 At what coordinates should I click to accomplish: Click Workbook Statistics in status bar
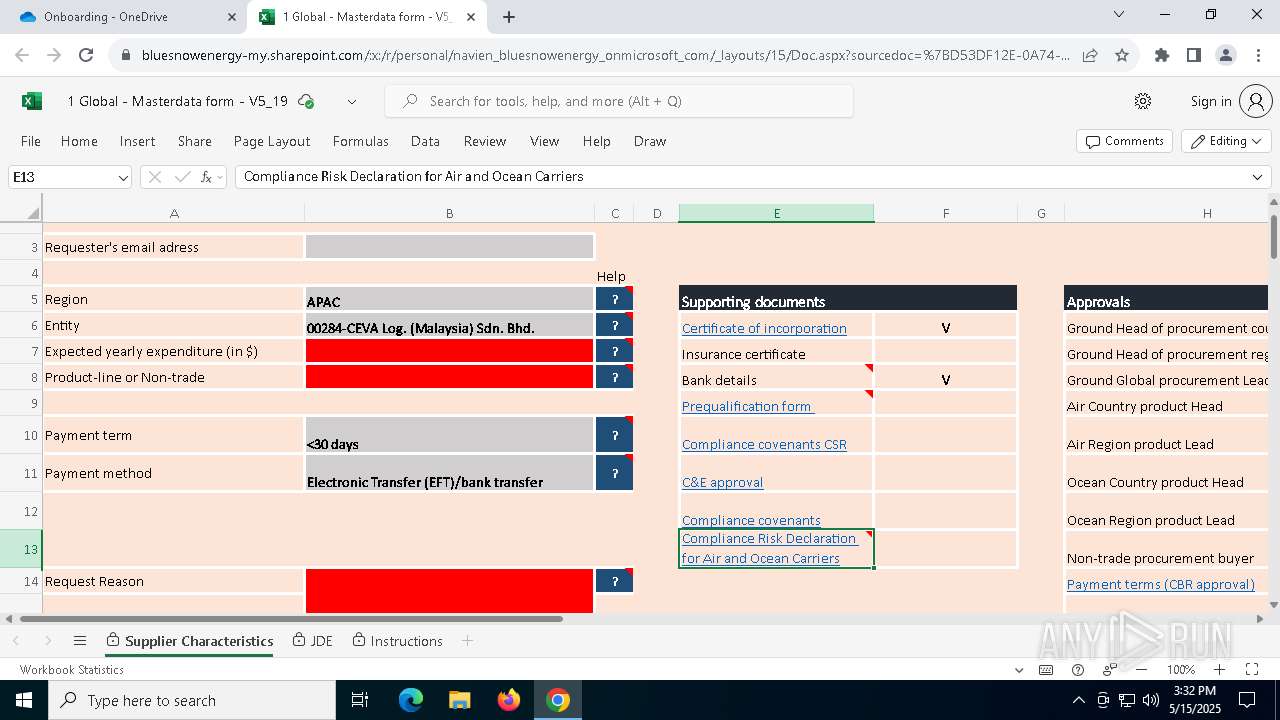[72, 670]
